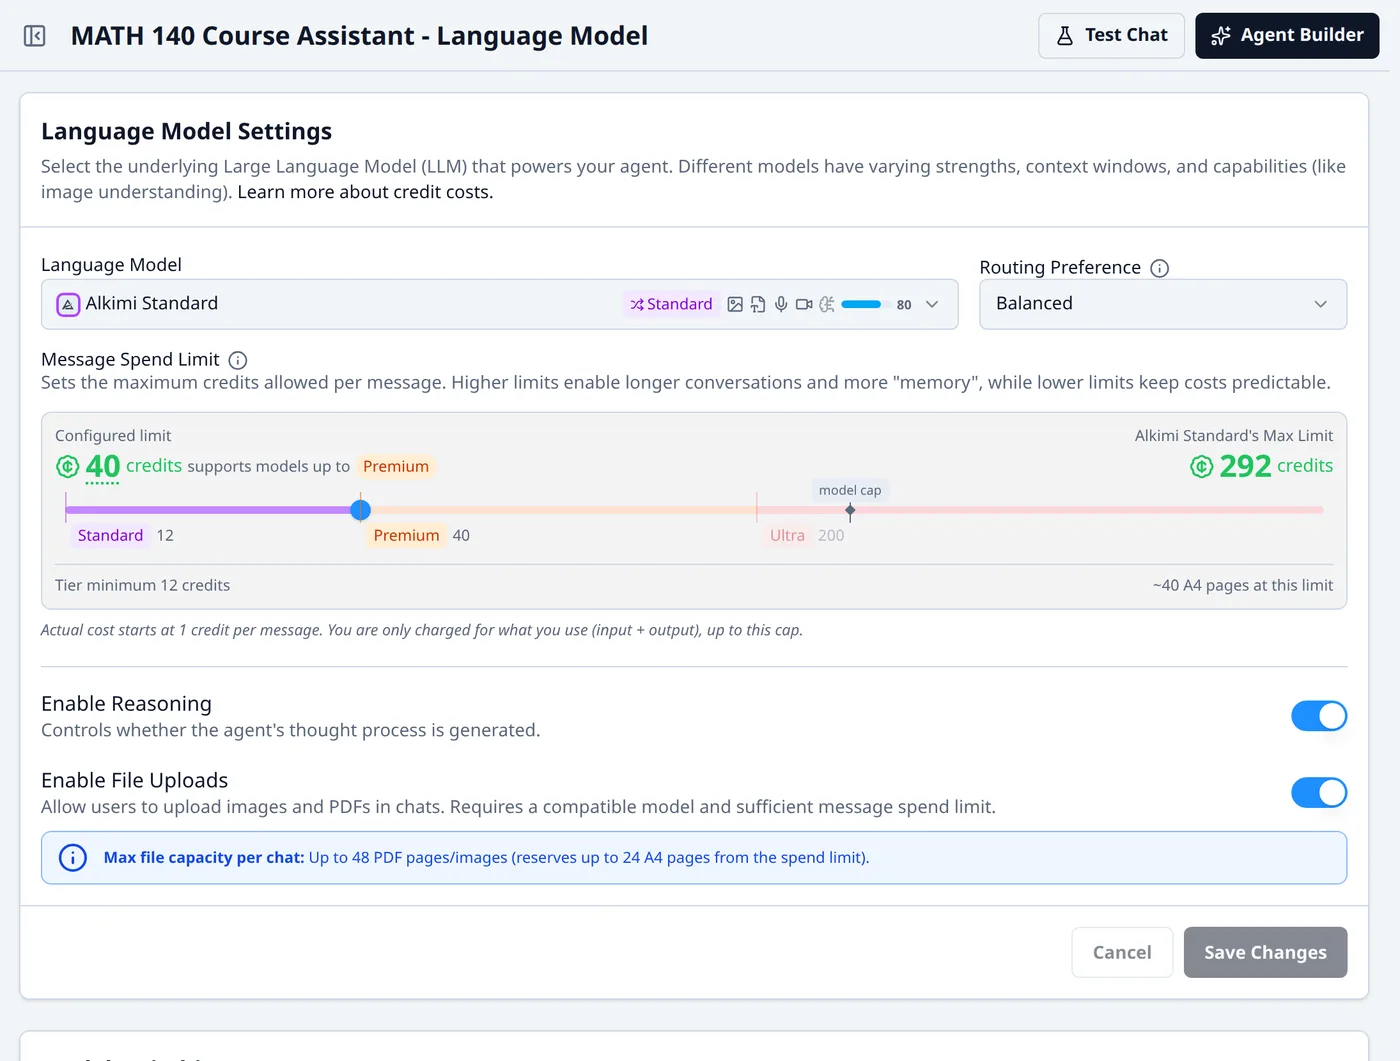Expand the Language Model dropdown chevron
The width and height of the screenshot is (1400, 1061).
click(932, 304)
